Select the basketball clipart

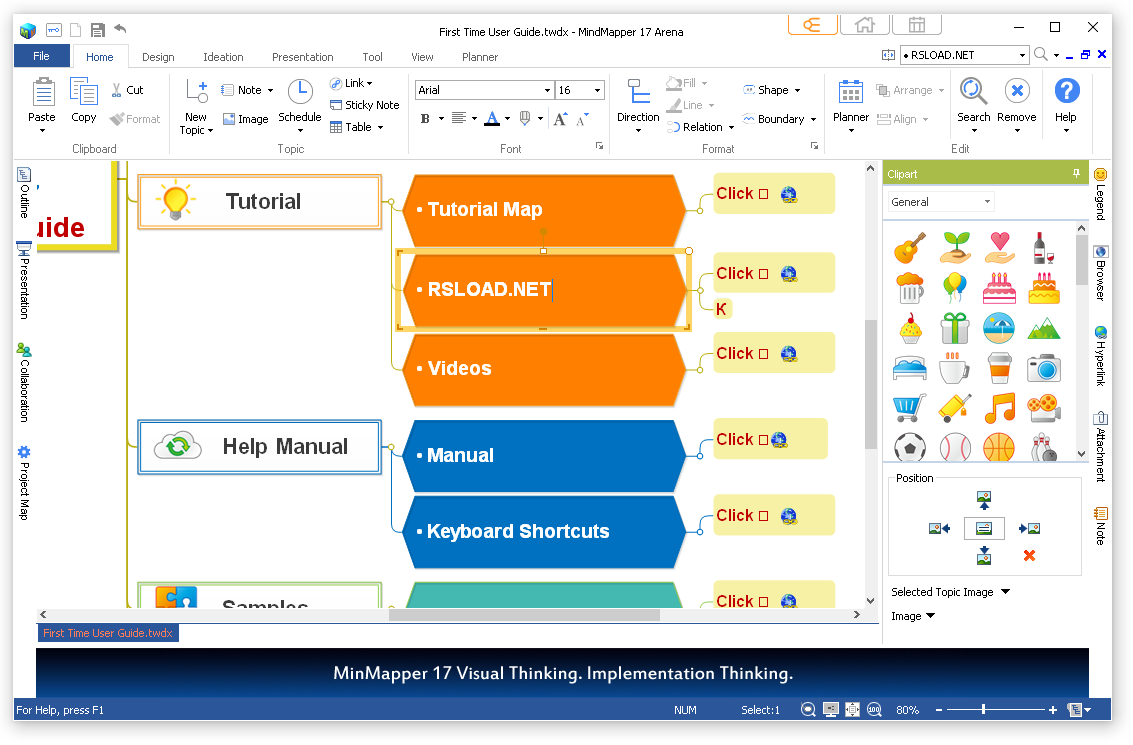(x=999, y=447)
